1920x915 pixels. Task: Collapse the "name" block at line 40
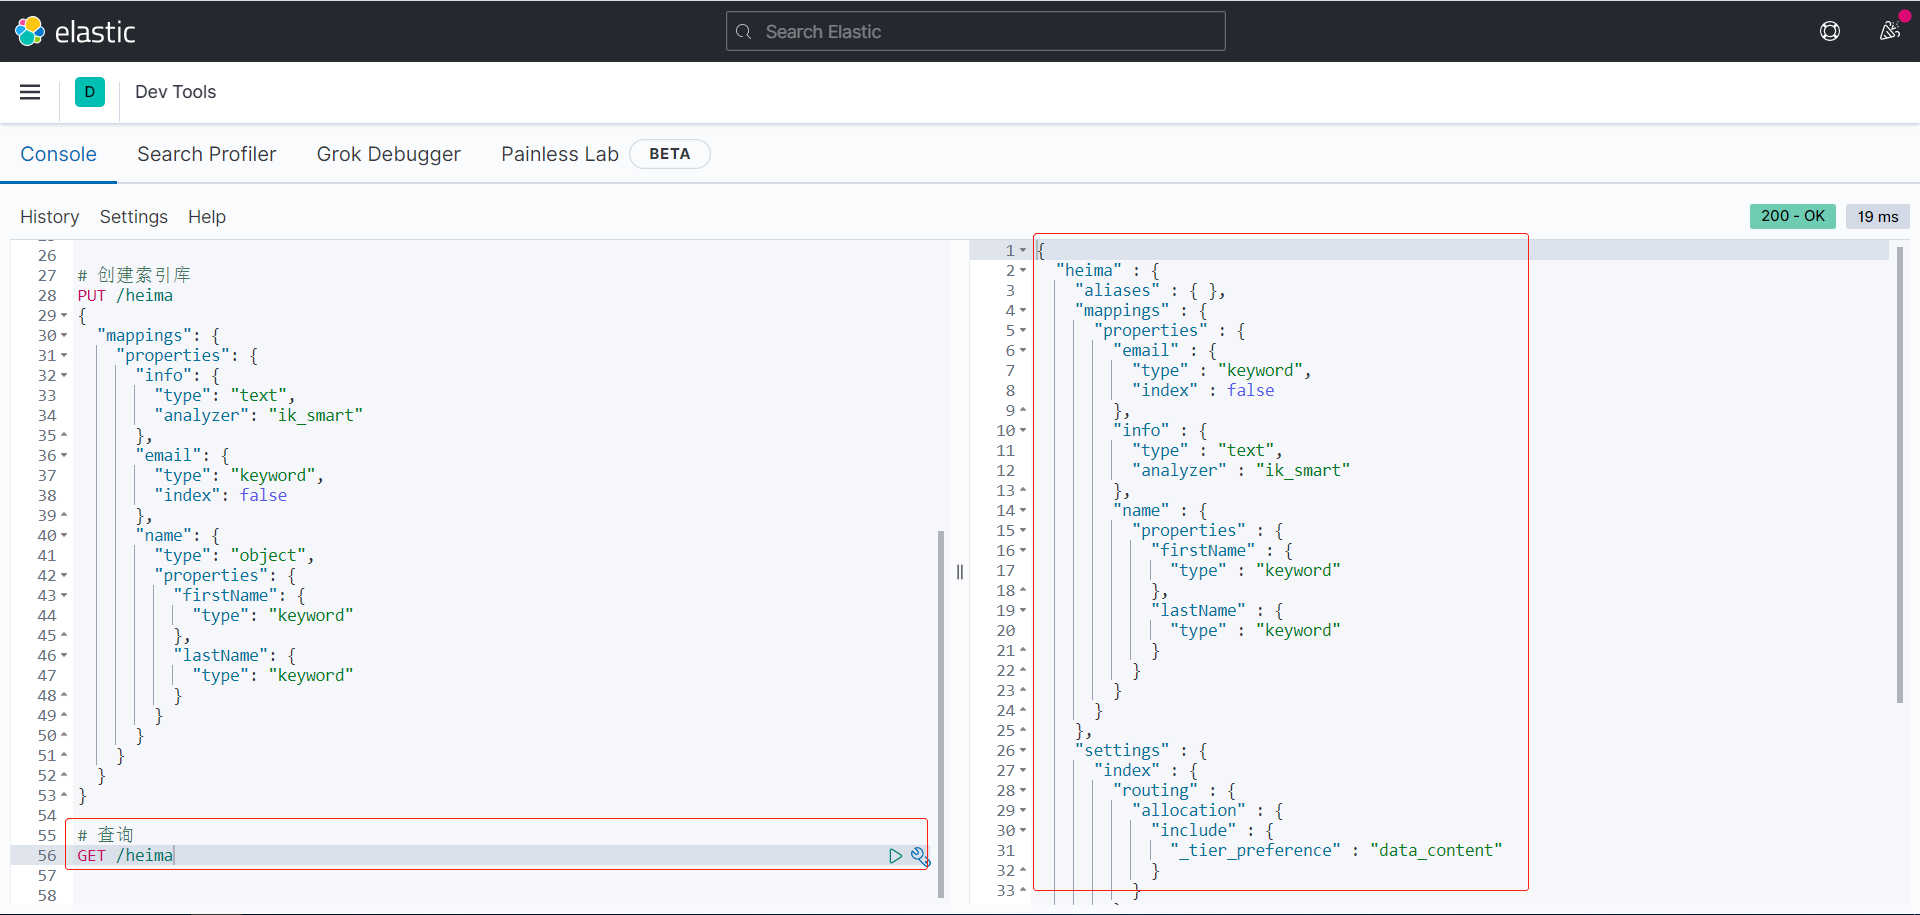pos(65,536)
